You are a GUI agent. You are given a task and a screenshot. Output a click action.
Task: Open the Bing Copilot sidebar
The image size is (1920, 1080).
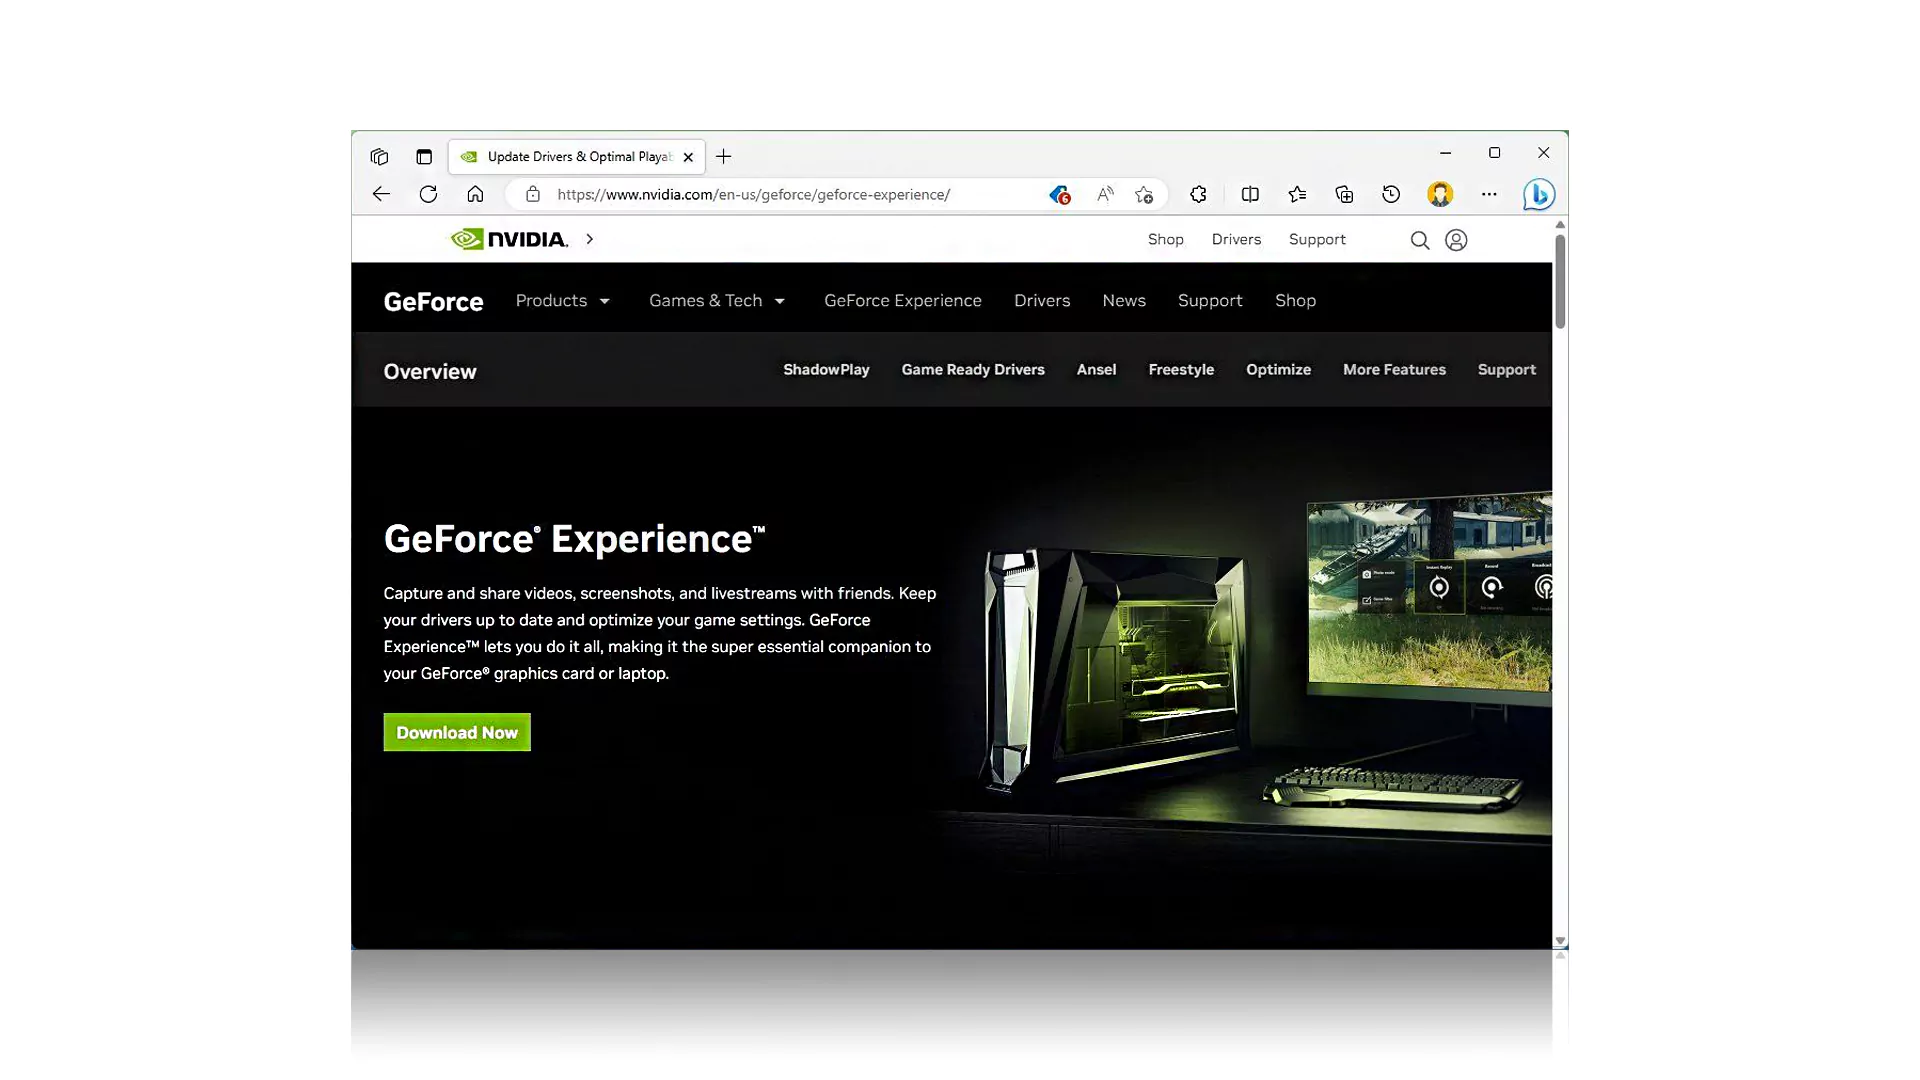[x=1539, y=194]
